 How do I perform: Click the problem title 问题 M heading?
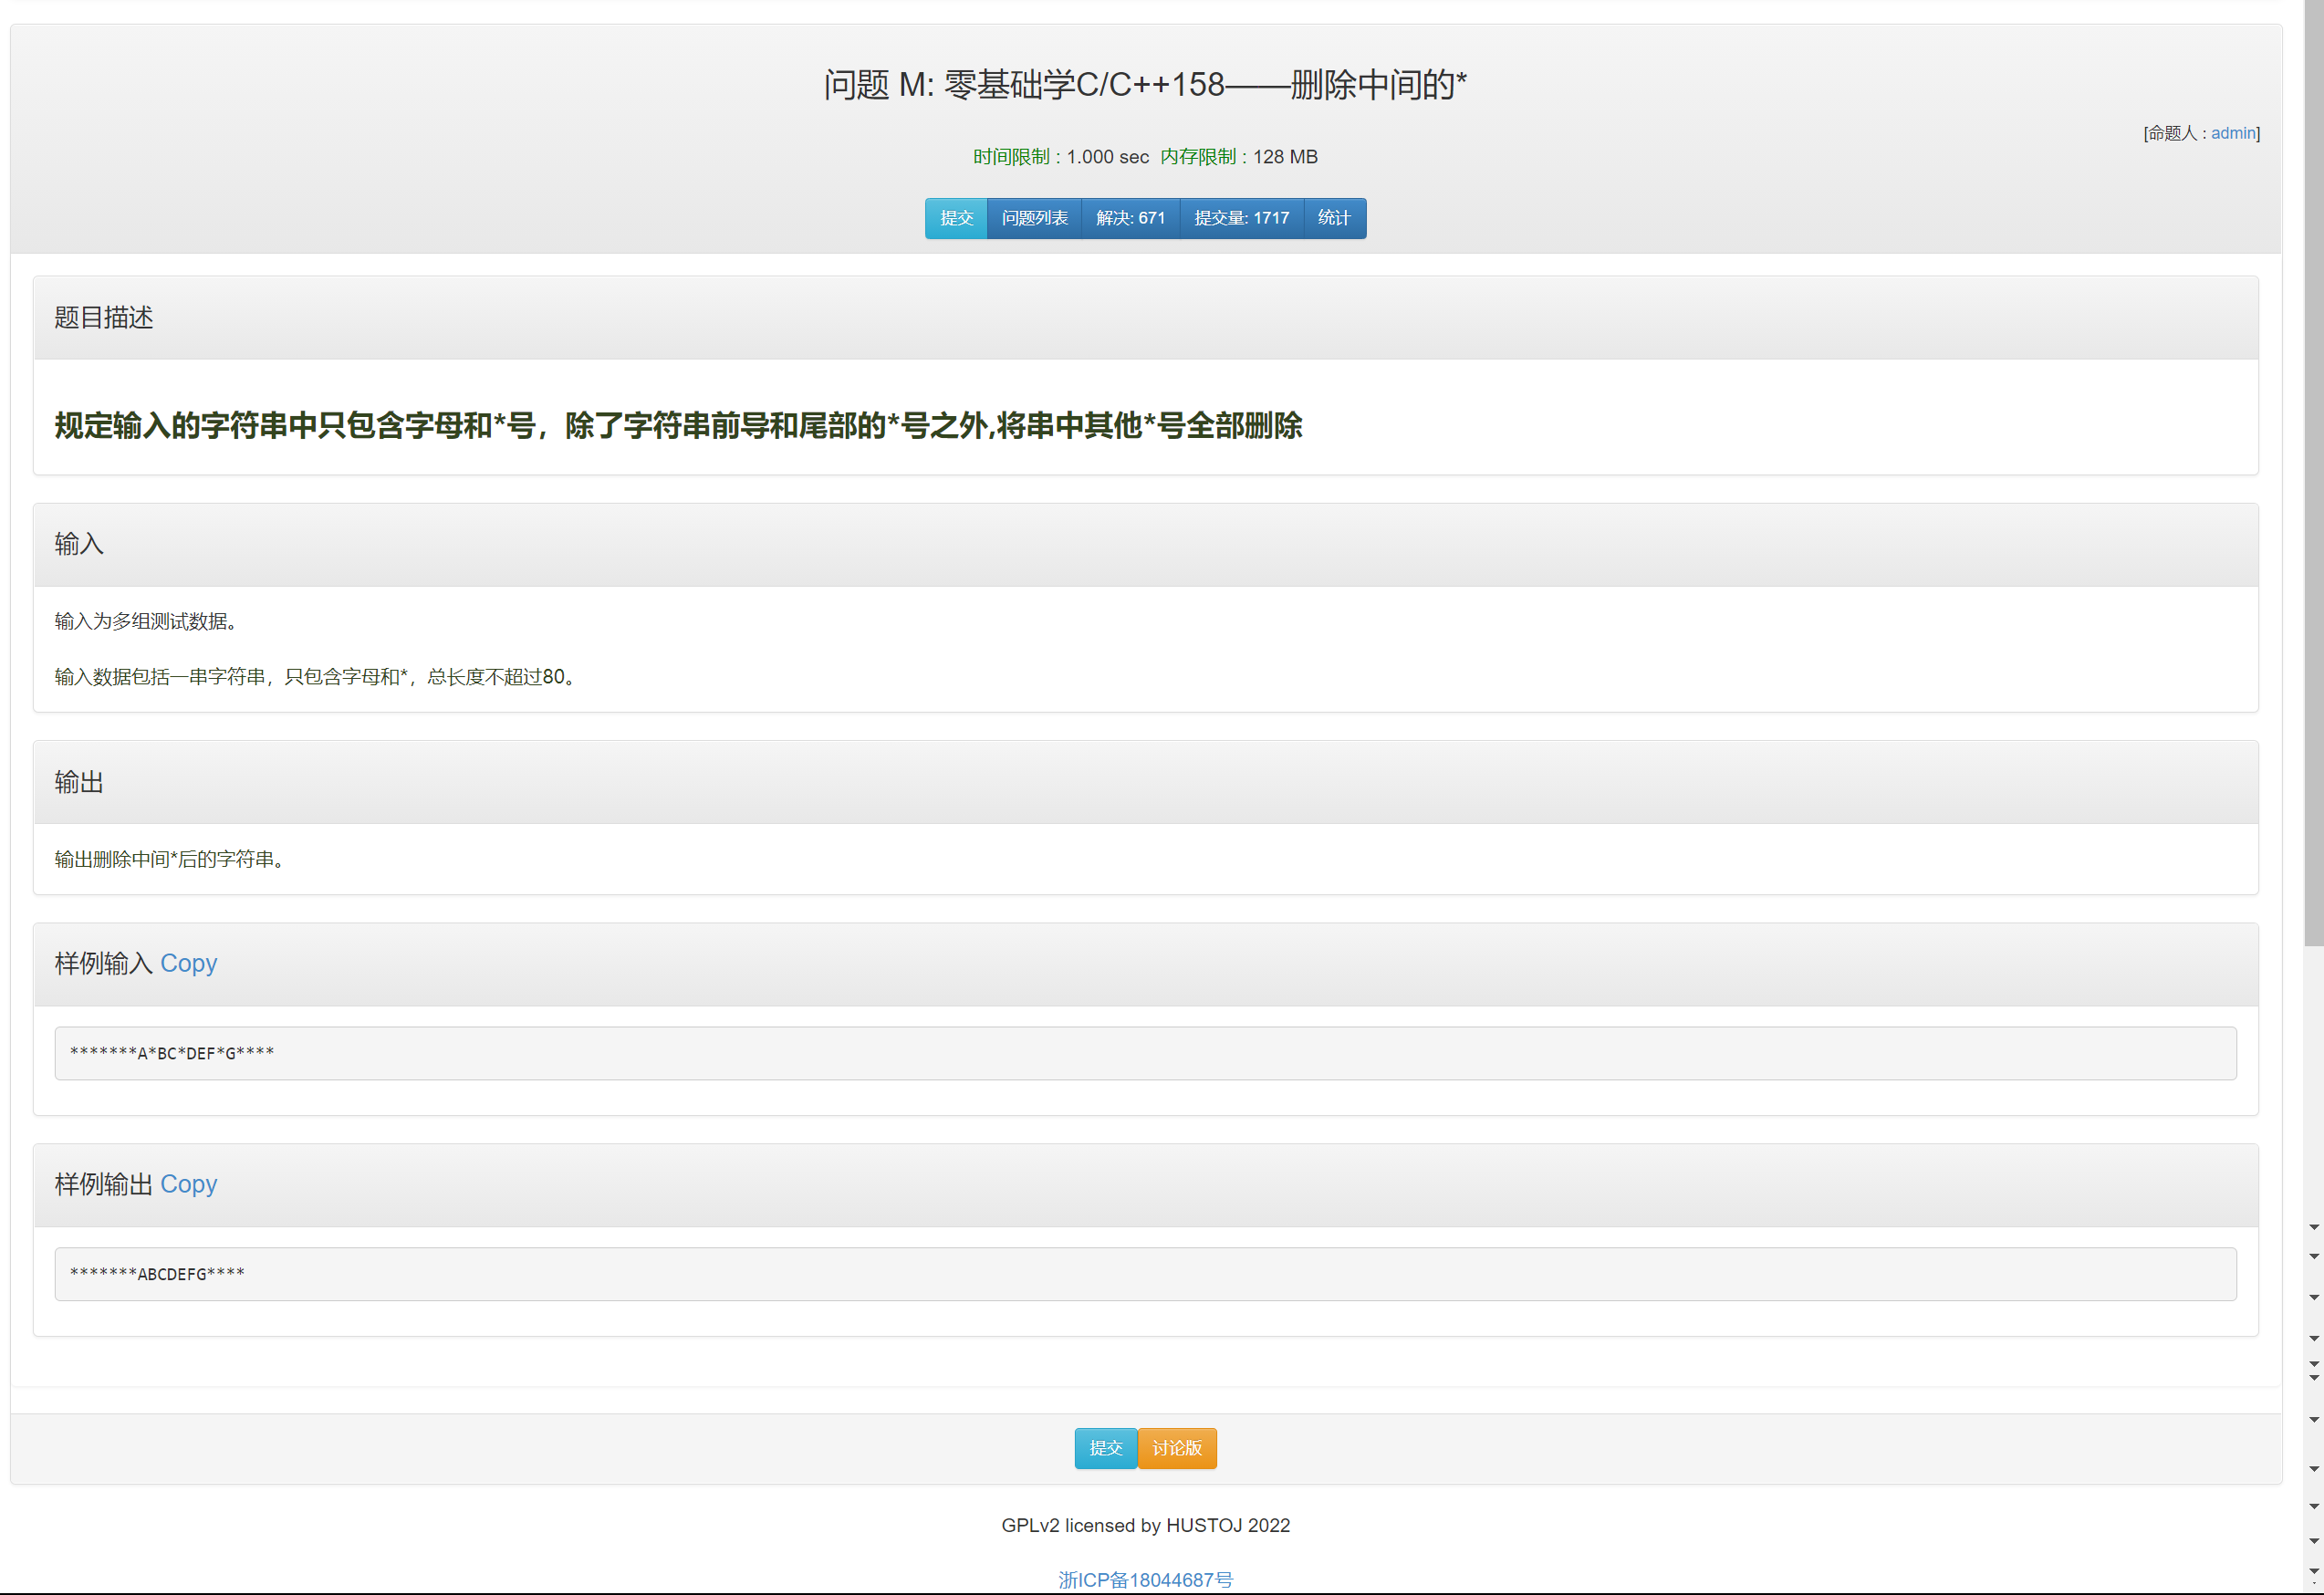click(1144, 85)
